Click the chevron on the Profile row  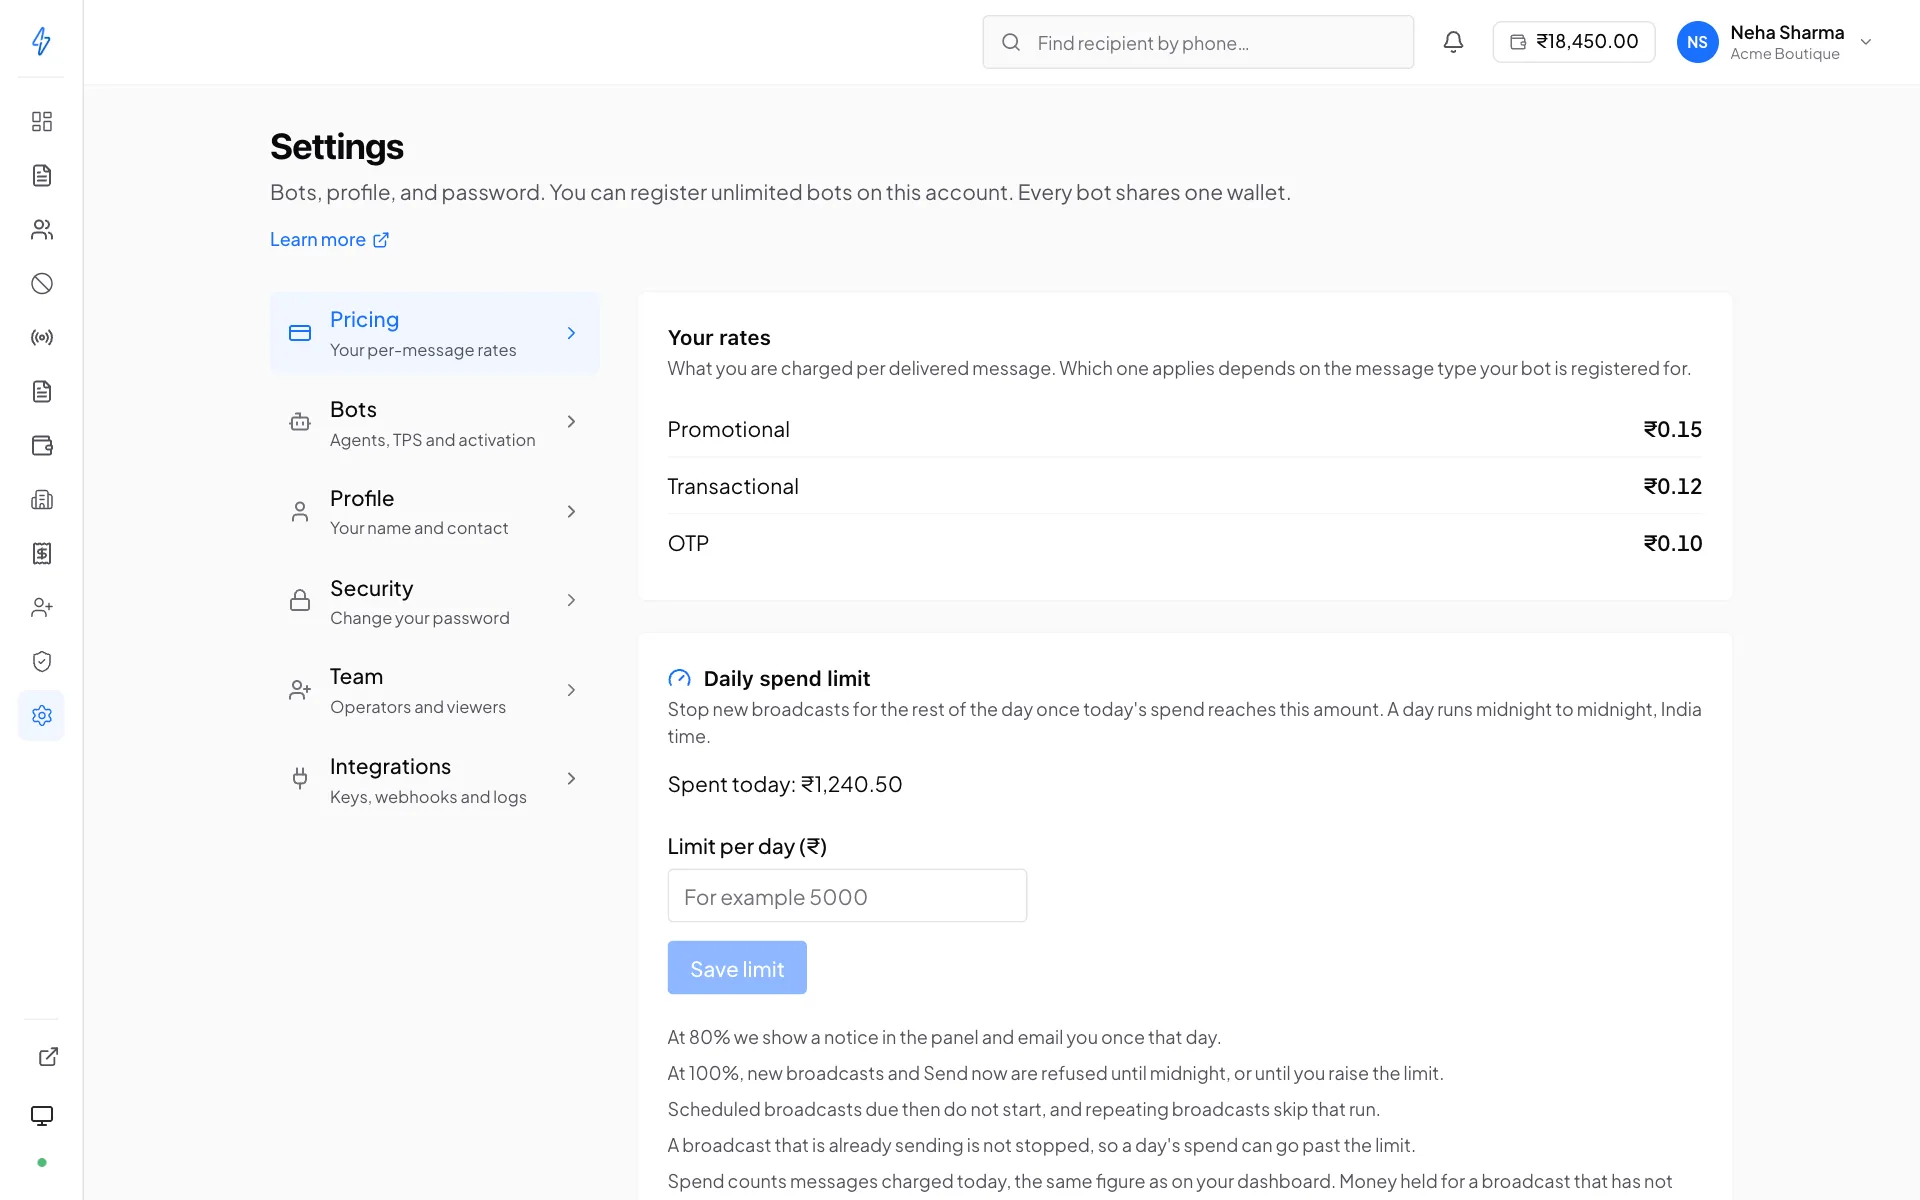[x=571, y=512]
